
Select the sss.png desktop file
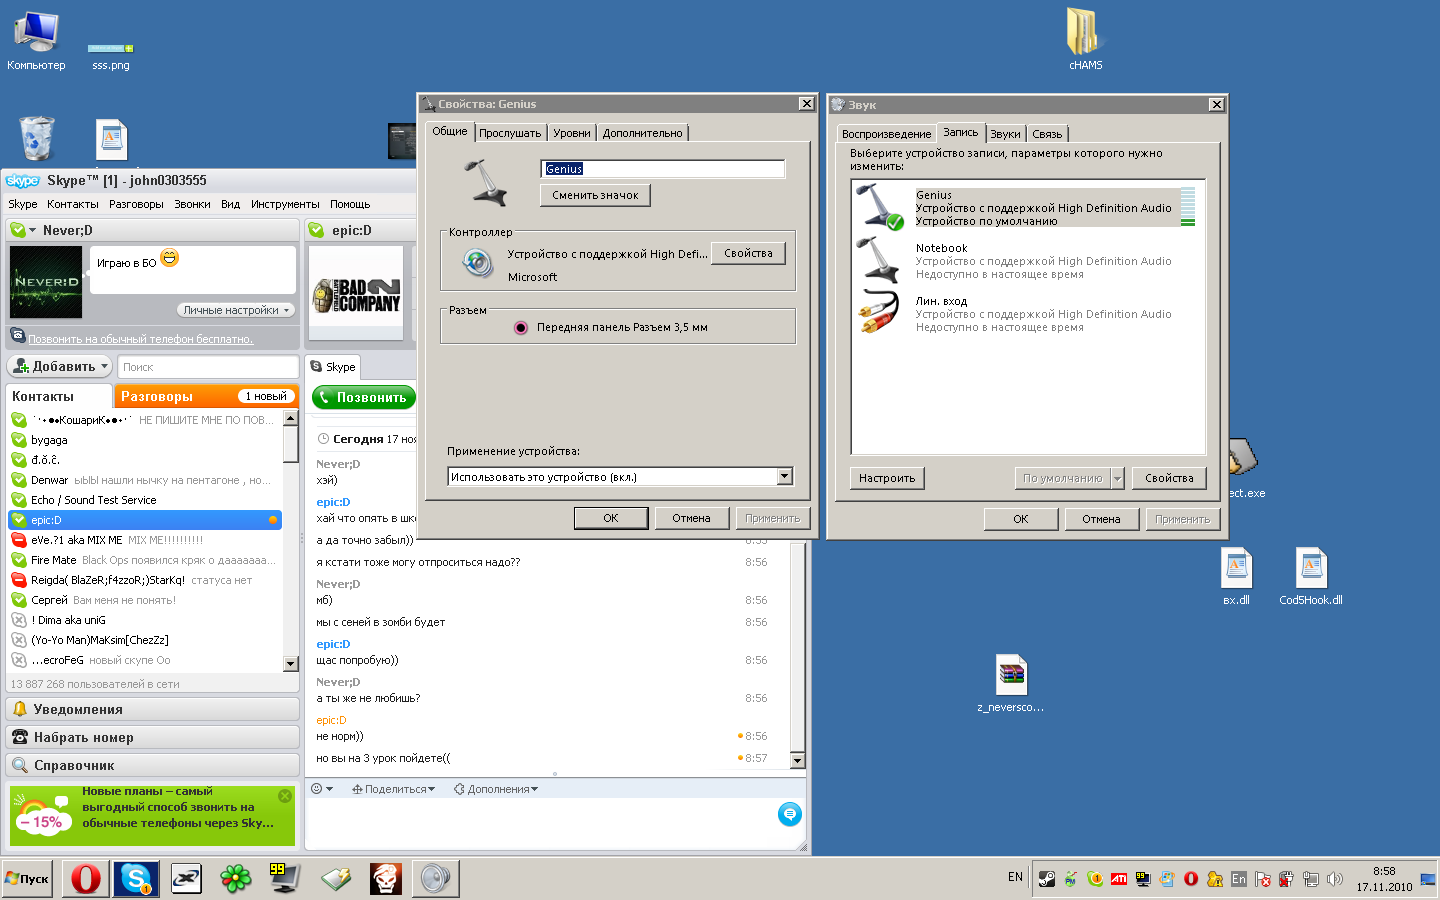point(111,57)
